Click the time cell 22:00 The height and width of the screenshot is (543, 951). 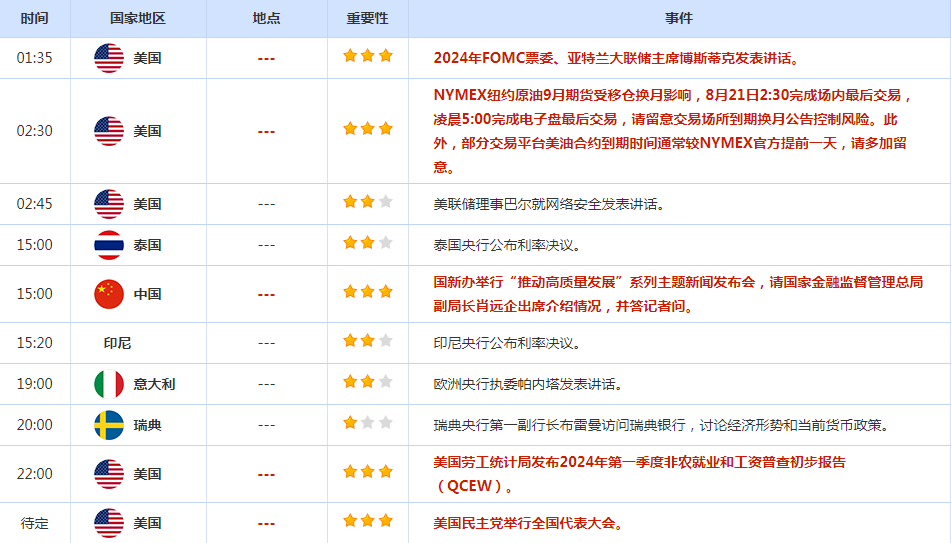35,474
